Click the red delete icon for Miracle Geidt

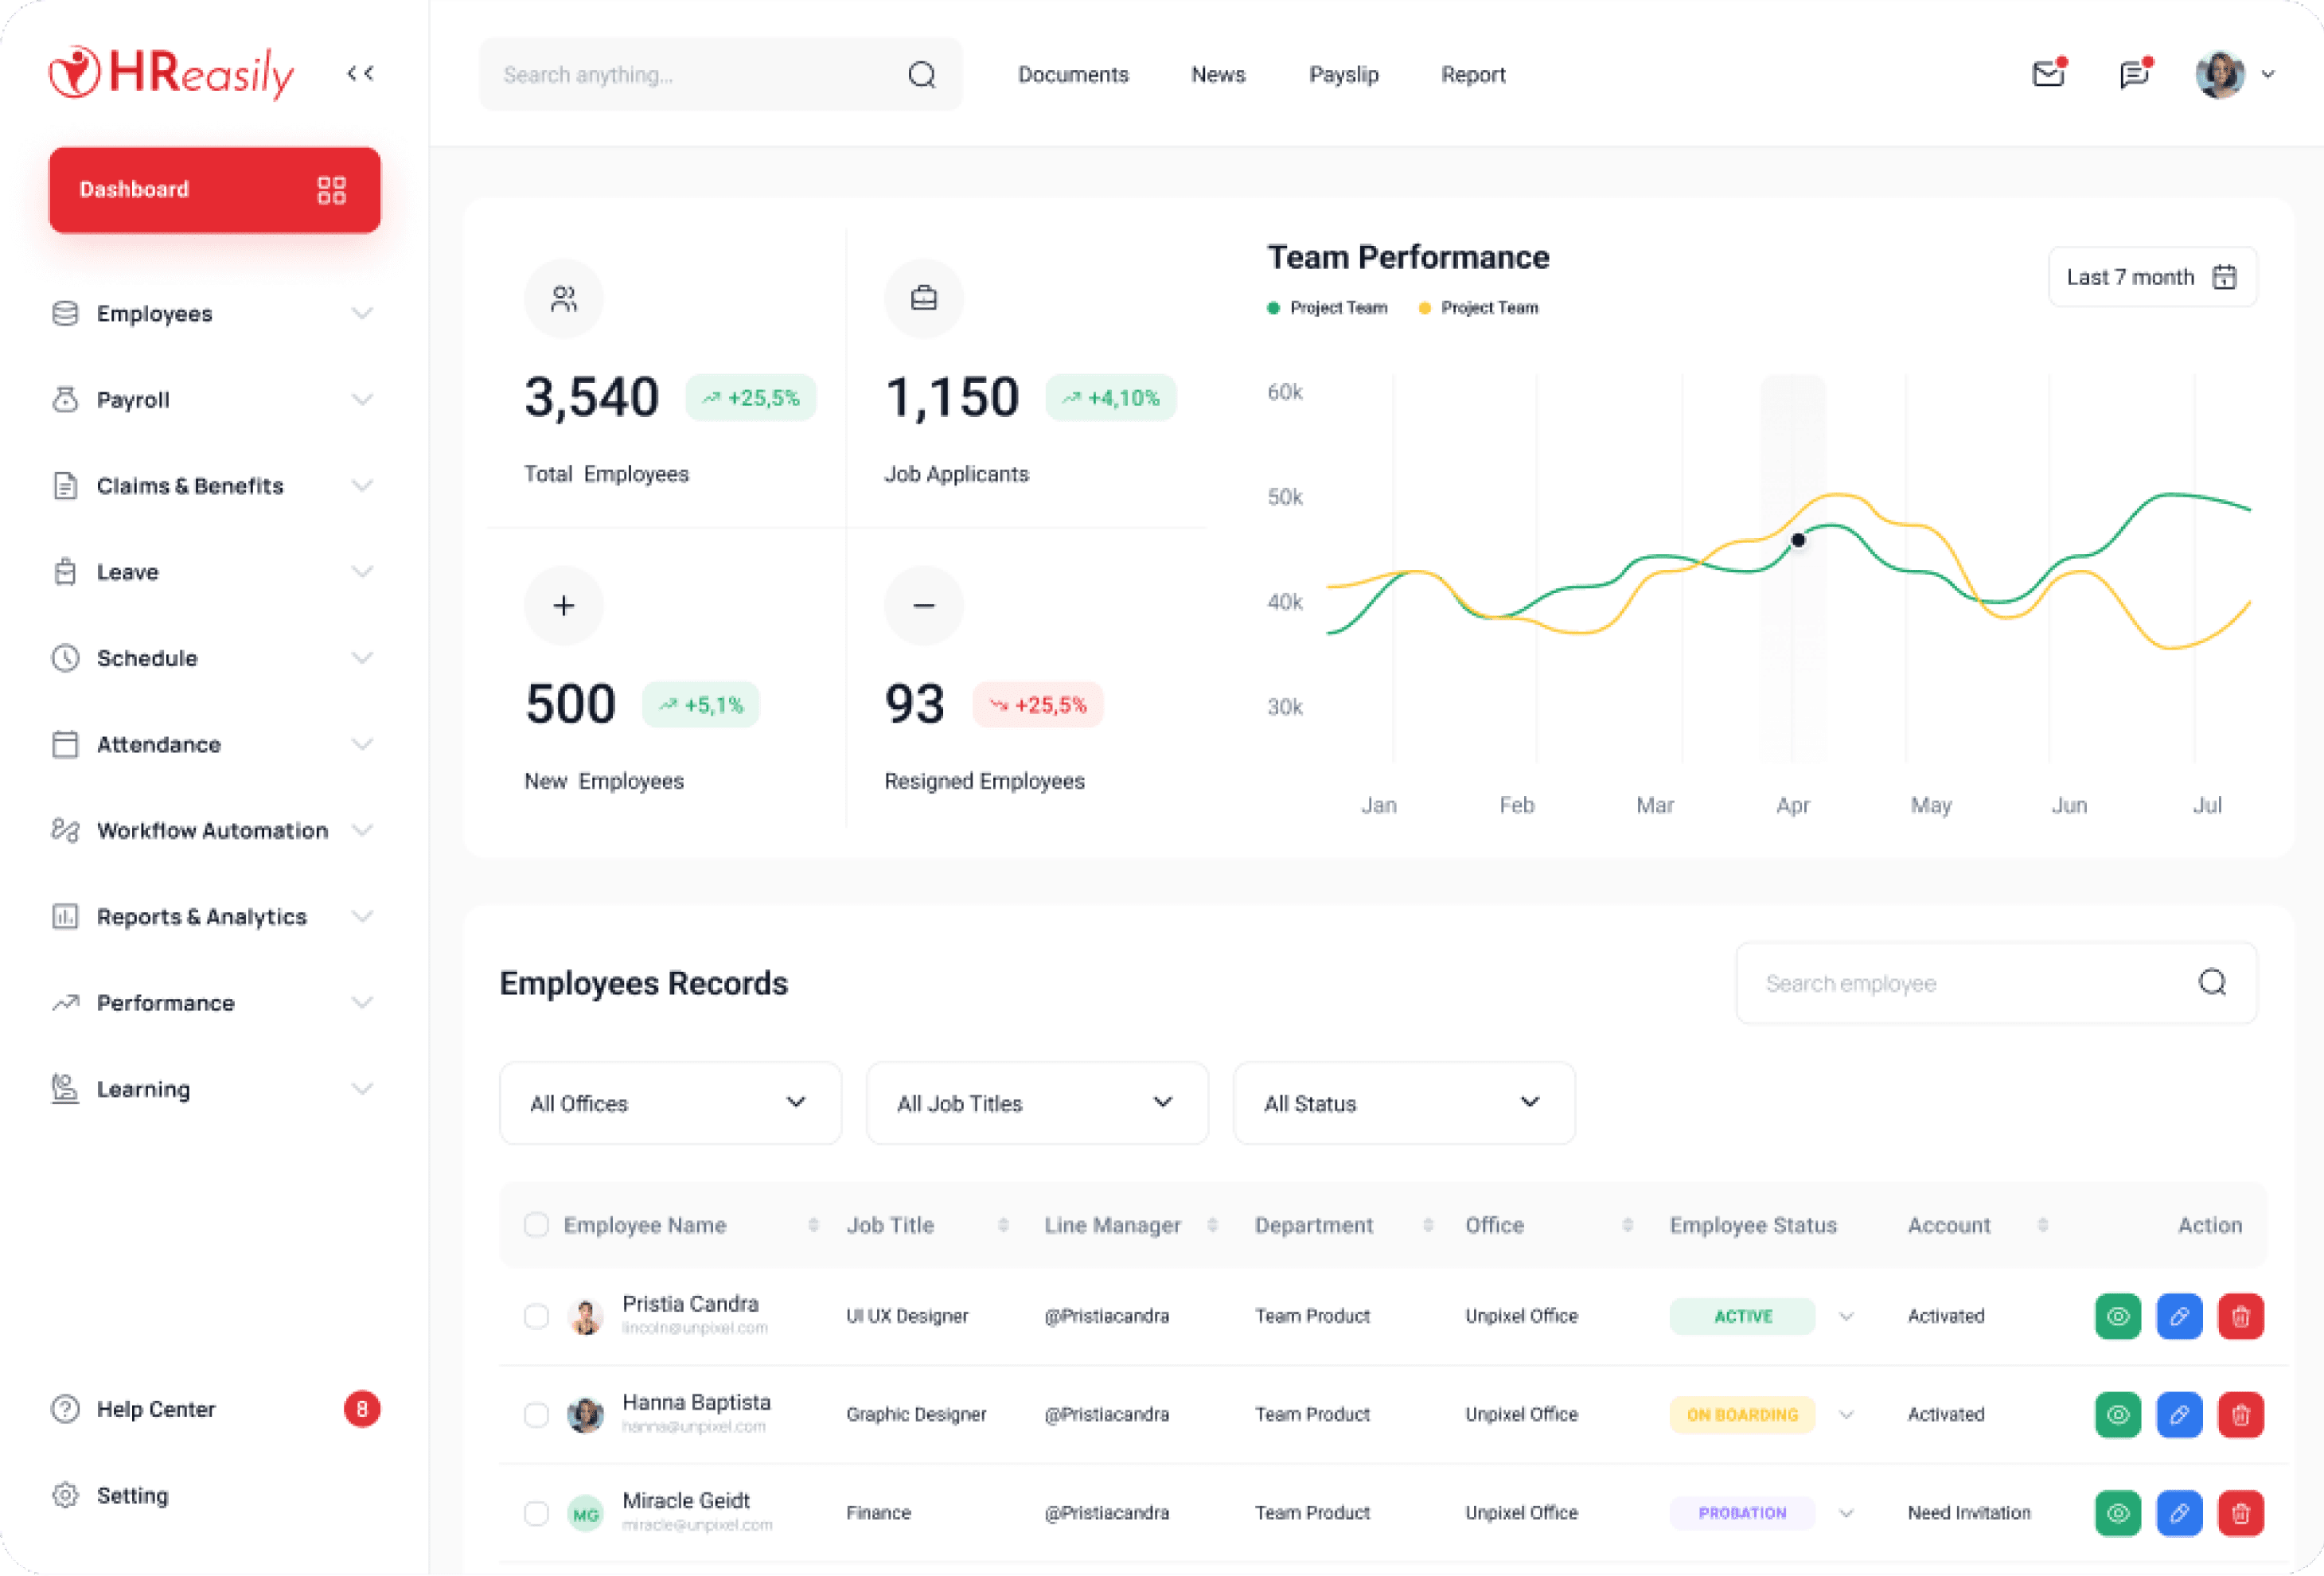(x=2240, y=1512)
